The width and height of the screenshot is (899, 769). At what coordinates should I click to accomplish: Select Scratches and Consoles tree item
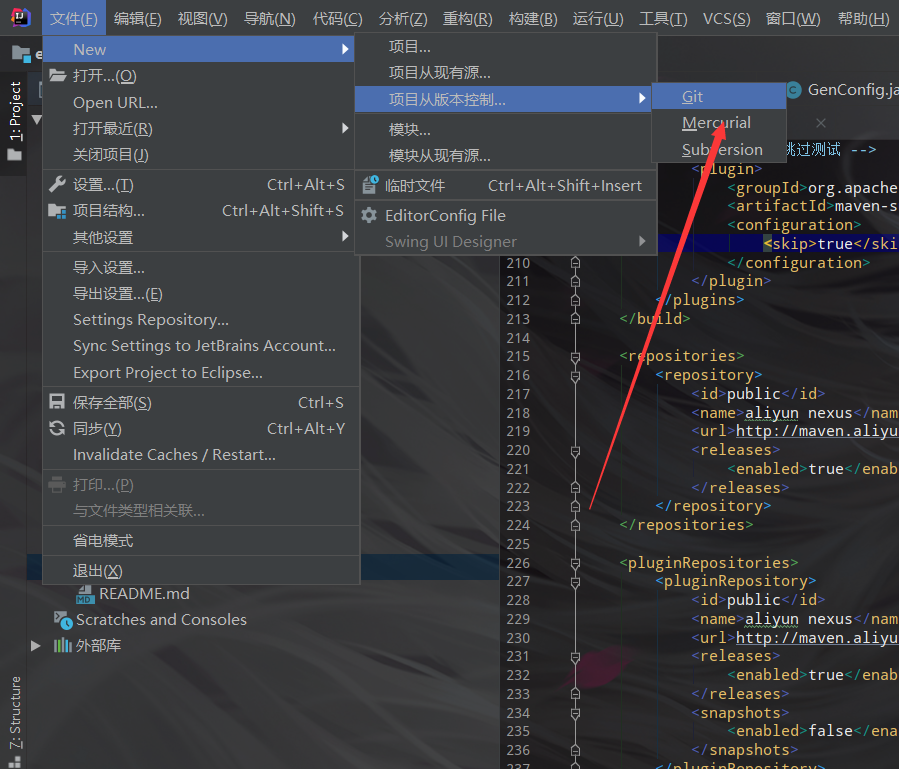pos(161,619)
